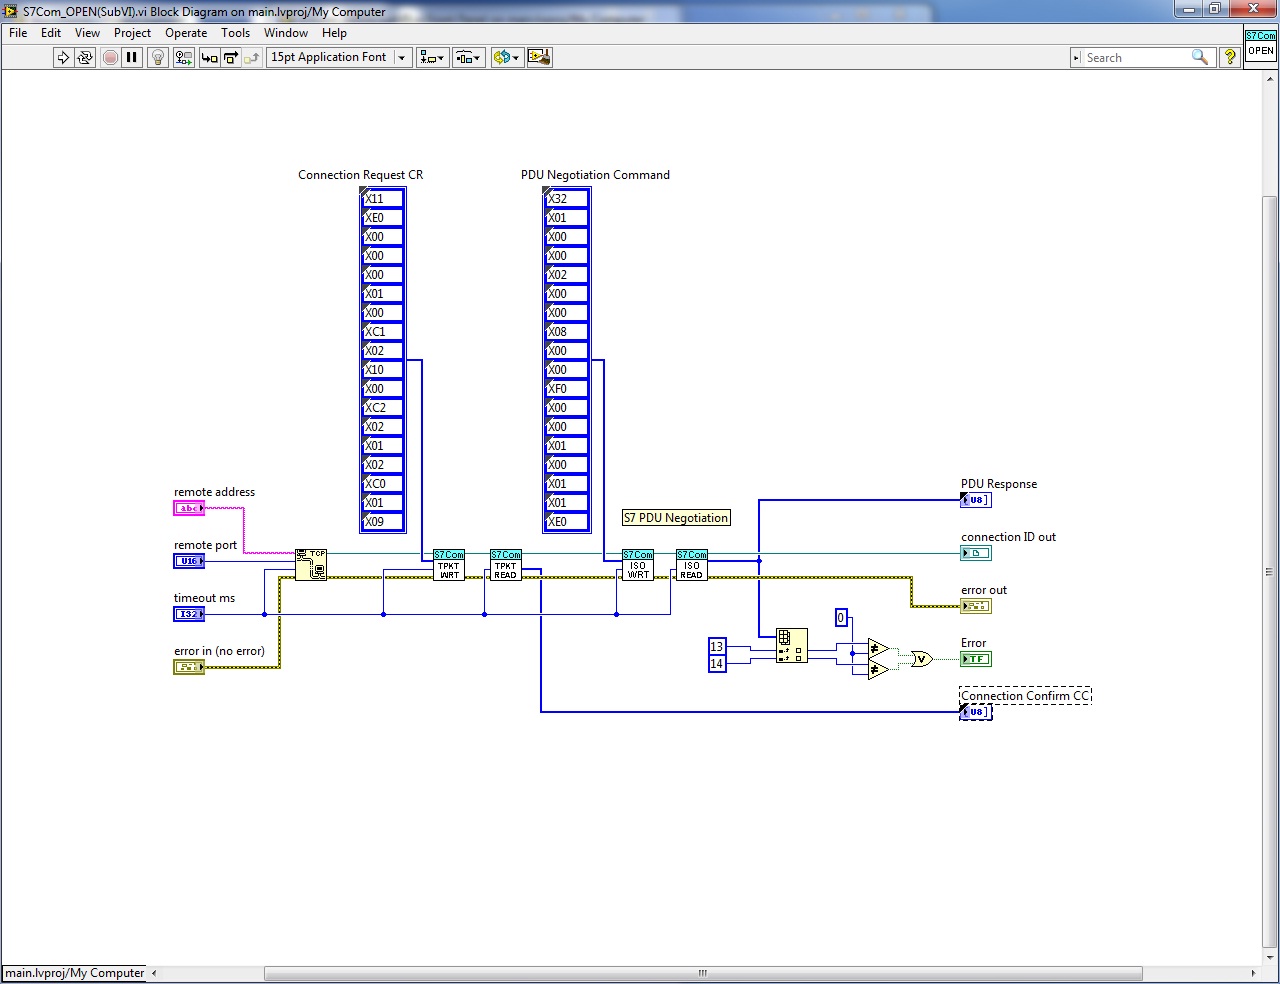Select the error in cluster terminal
The image size is (1280, 984).
(189, 668)
